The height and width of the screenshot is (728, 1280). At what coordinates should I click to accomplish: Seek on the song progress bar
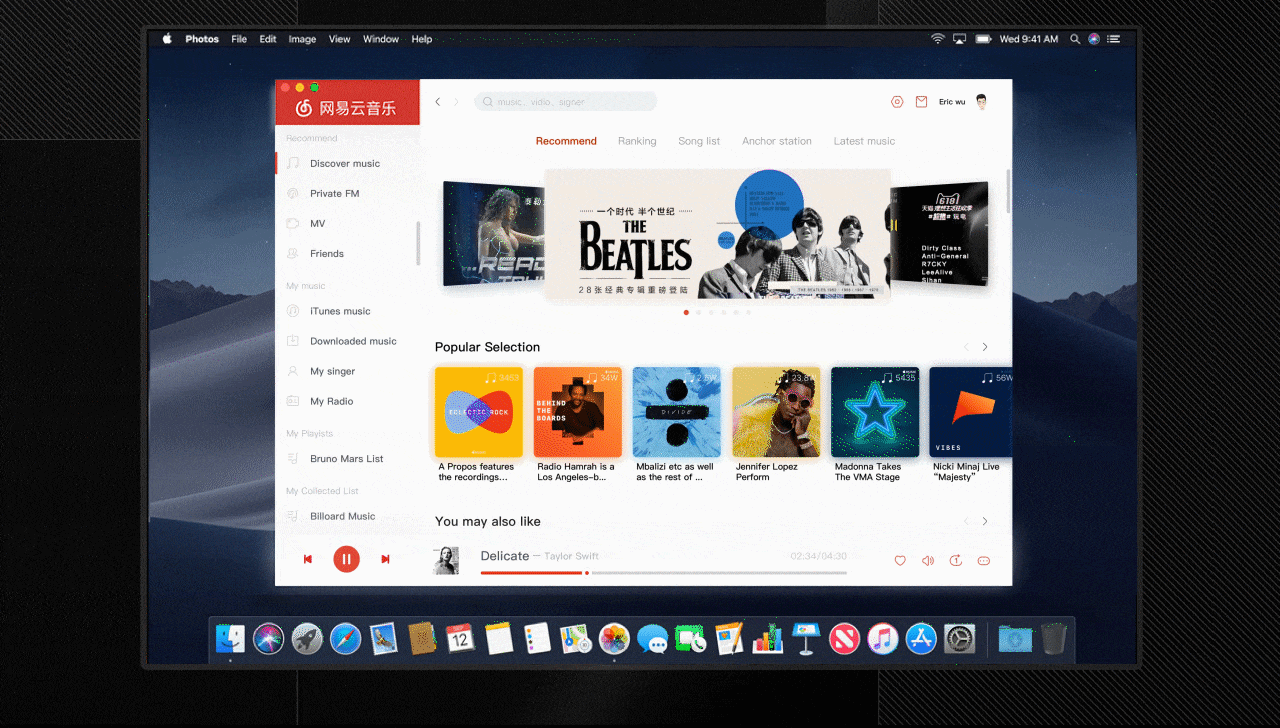664,573
